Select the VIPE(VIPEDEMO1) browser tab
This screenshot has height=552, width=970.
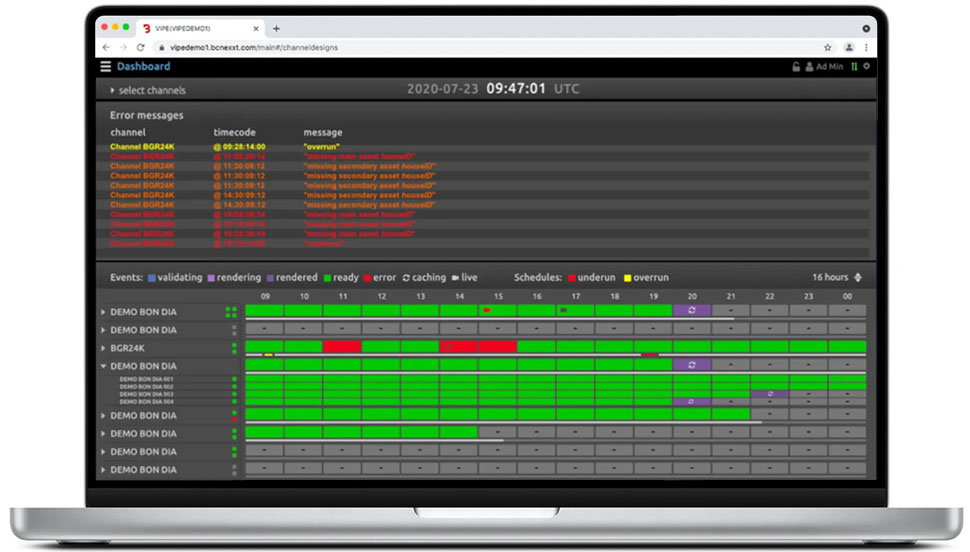[198, 28]
